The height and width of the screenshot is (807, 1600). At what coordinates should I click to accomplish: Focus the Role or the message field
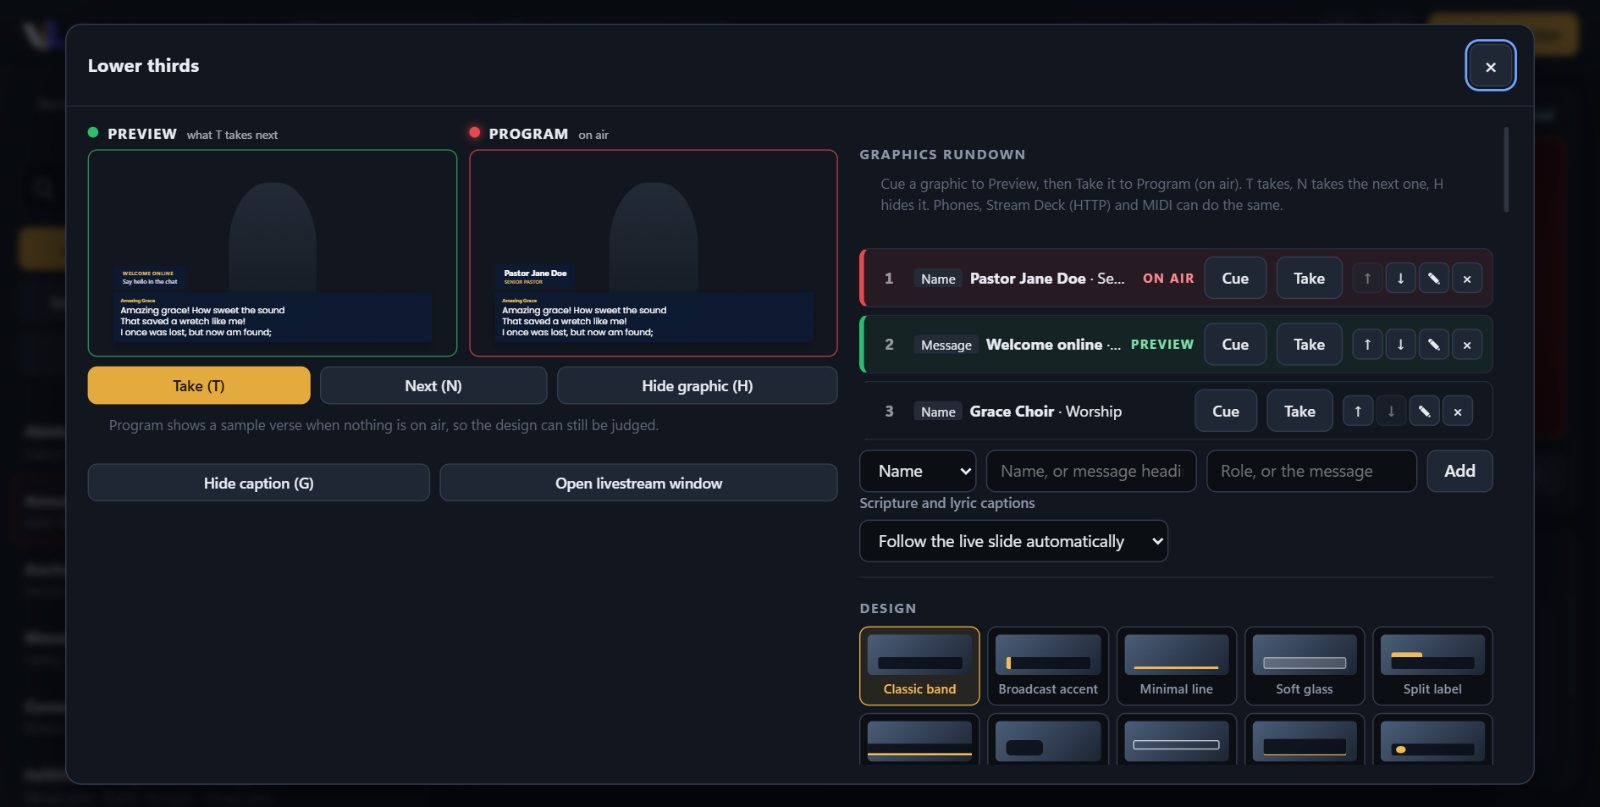point(1312,471)
